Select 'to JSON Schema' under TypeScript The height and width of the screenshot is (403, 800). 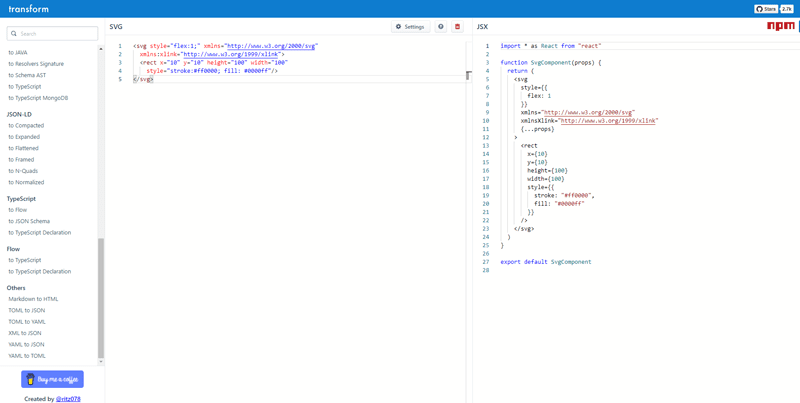pos(29,221)
